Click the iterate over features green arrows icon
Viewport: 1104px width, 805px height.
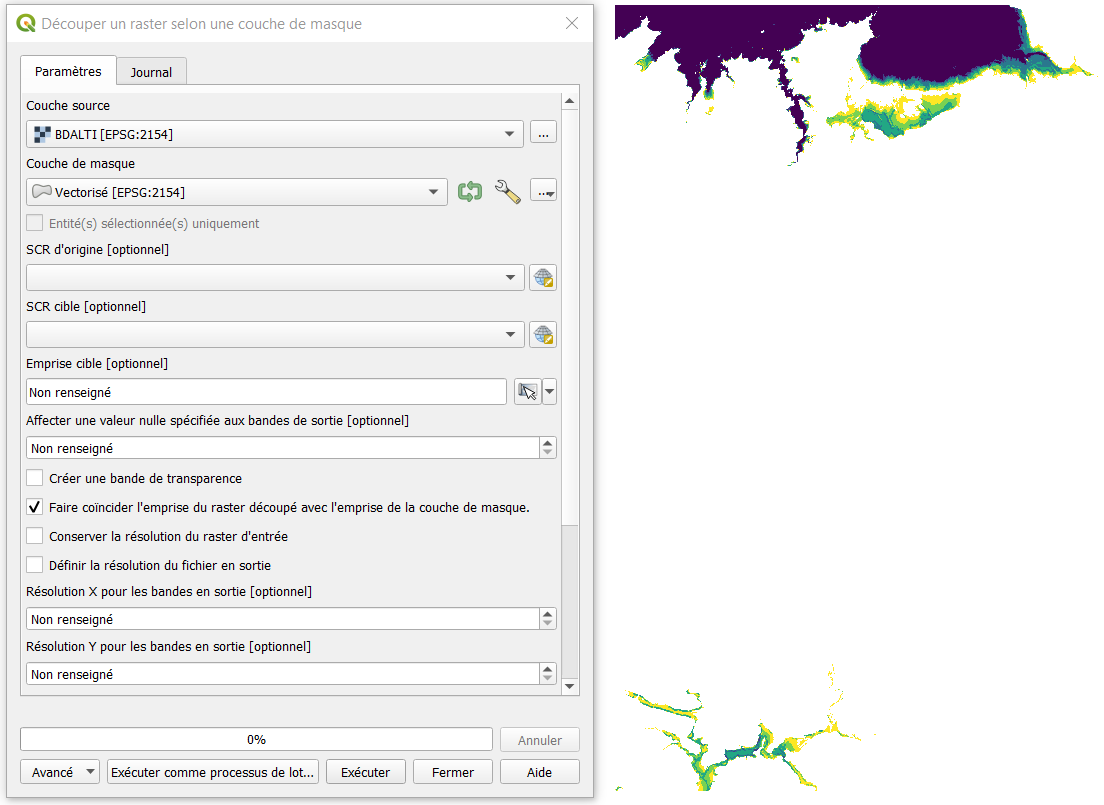[470, 192]
